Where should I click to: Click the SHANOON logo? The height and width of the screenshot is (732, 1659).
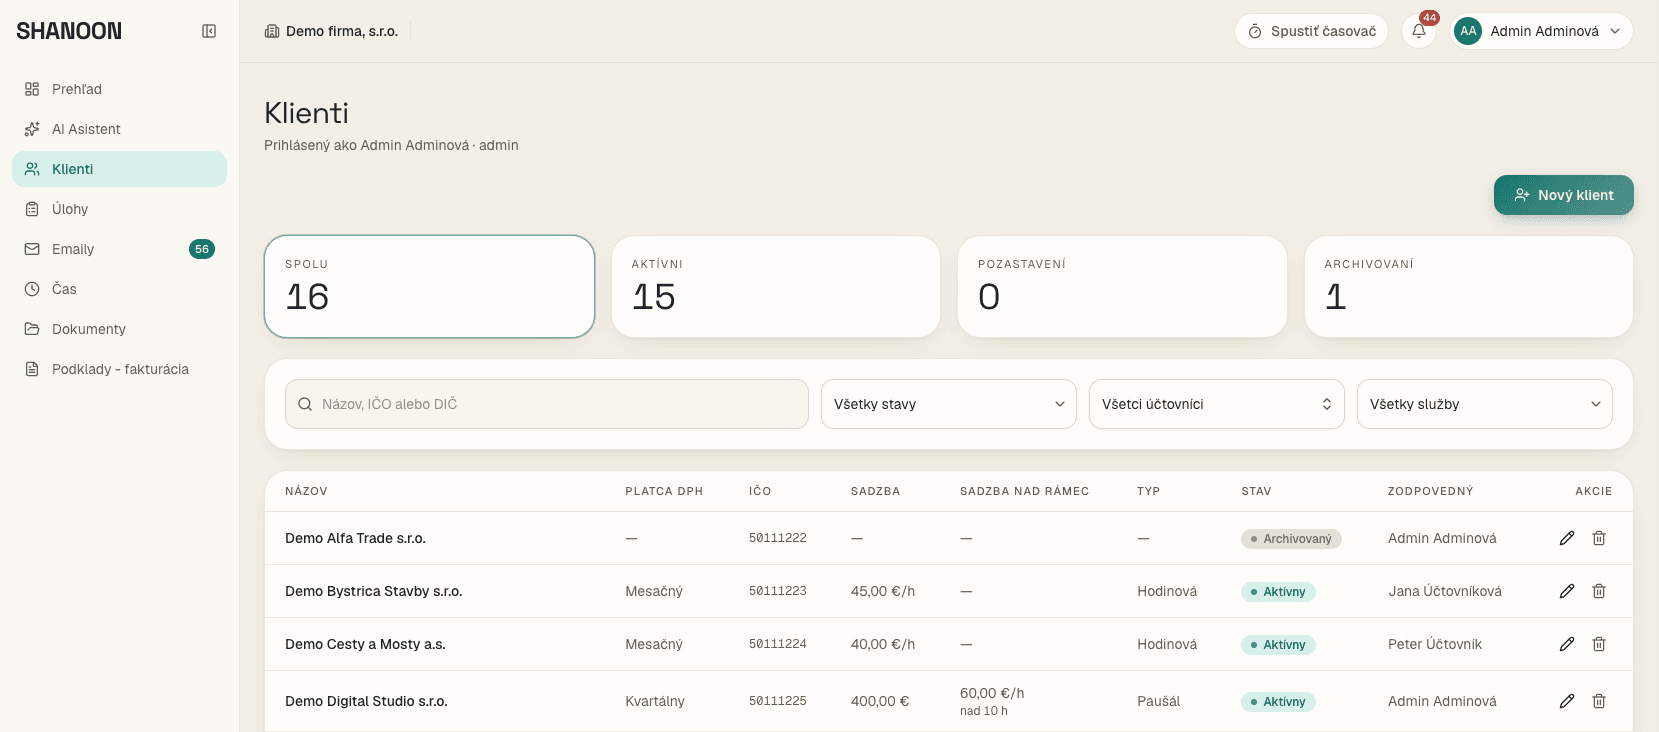pos(69,31)
